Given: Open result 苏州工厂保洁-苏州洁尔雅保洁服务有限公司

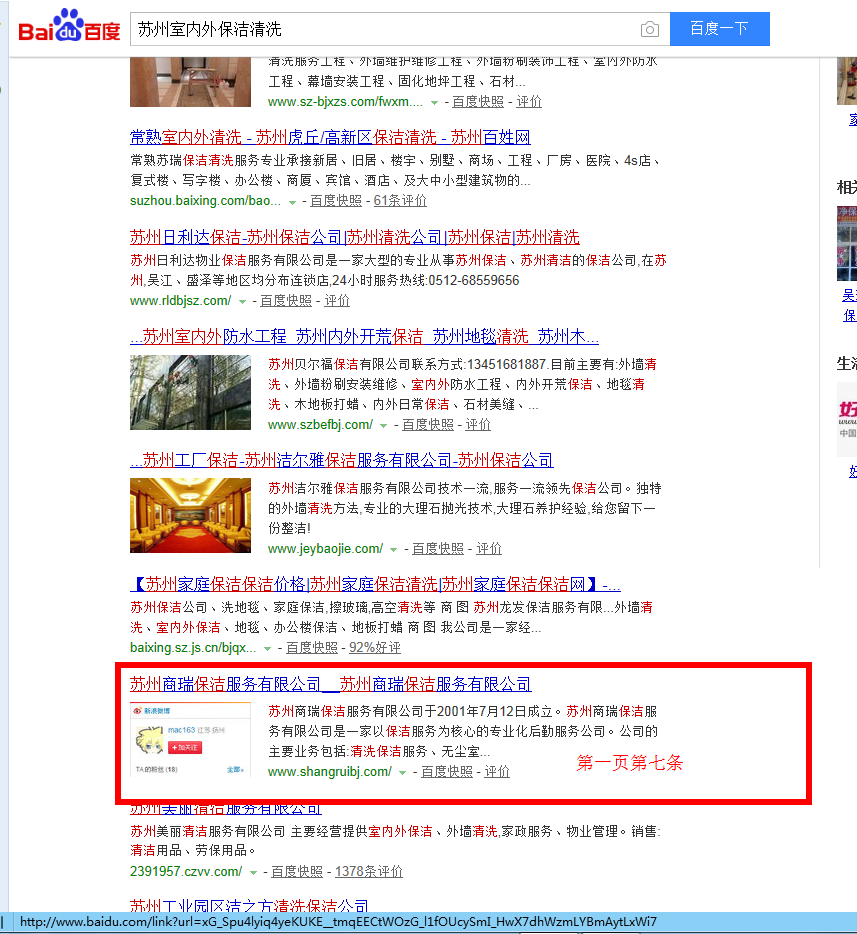Looking at the screenshot, I should (341, 460).
